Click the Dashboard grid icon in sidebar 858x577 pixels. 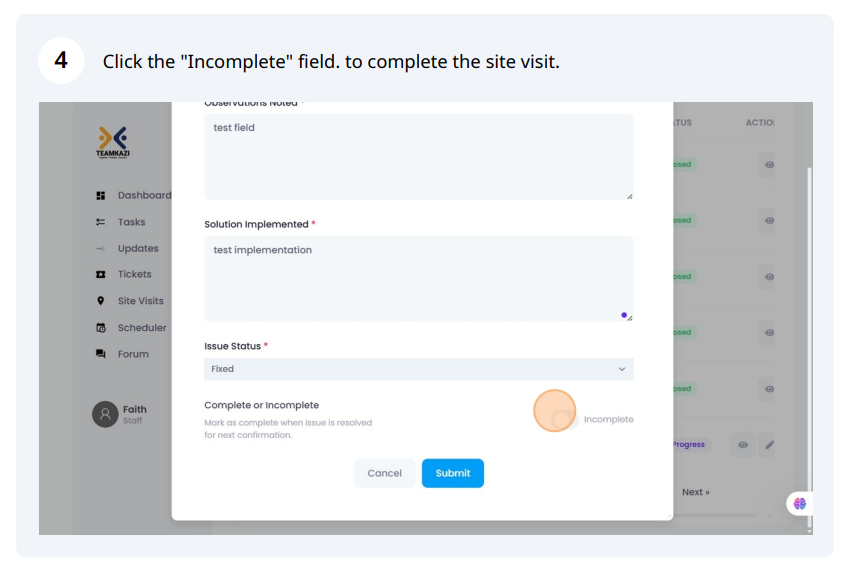tap(101, 195)
